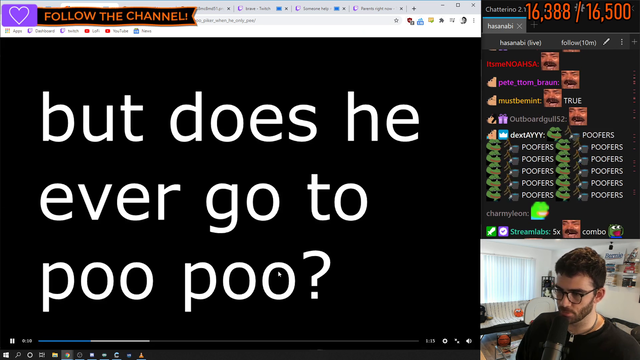Add a new split in Chatterino

point(634,42)
